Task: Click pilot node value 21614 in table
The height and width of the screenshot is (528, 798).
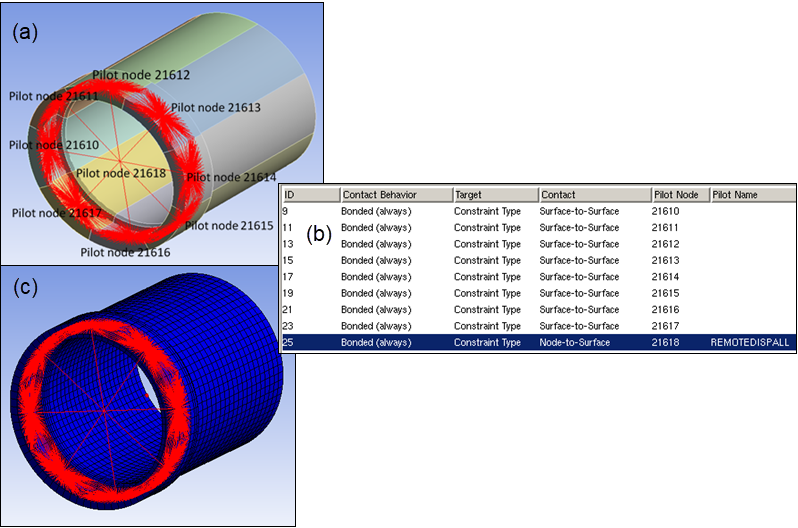Action: (x=665, y=276)
